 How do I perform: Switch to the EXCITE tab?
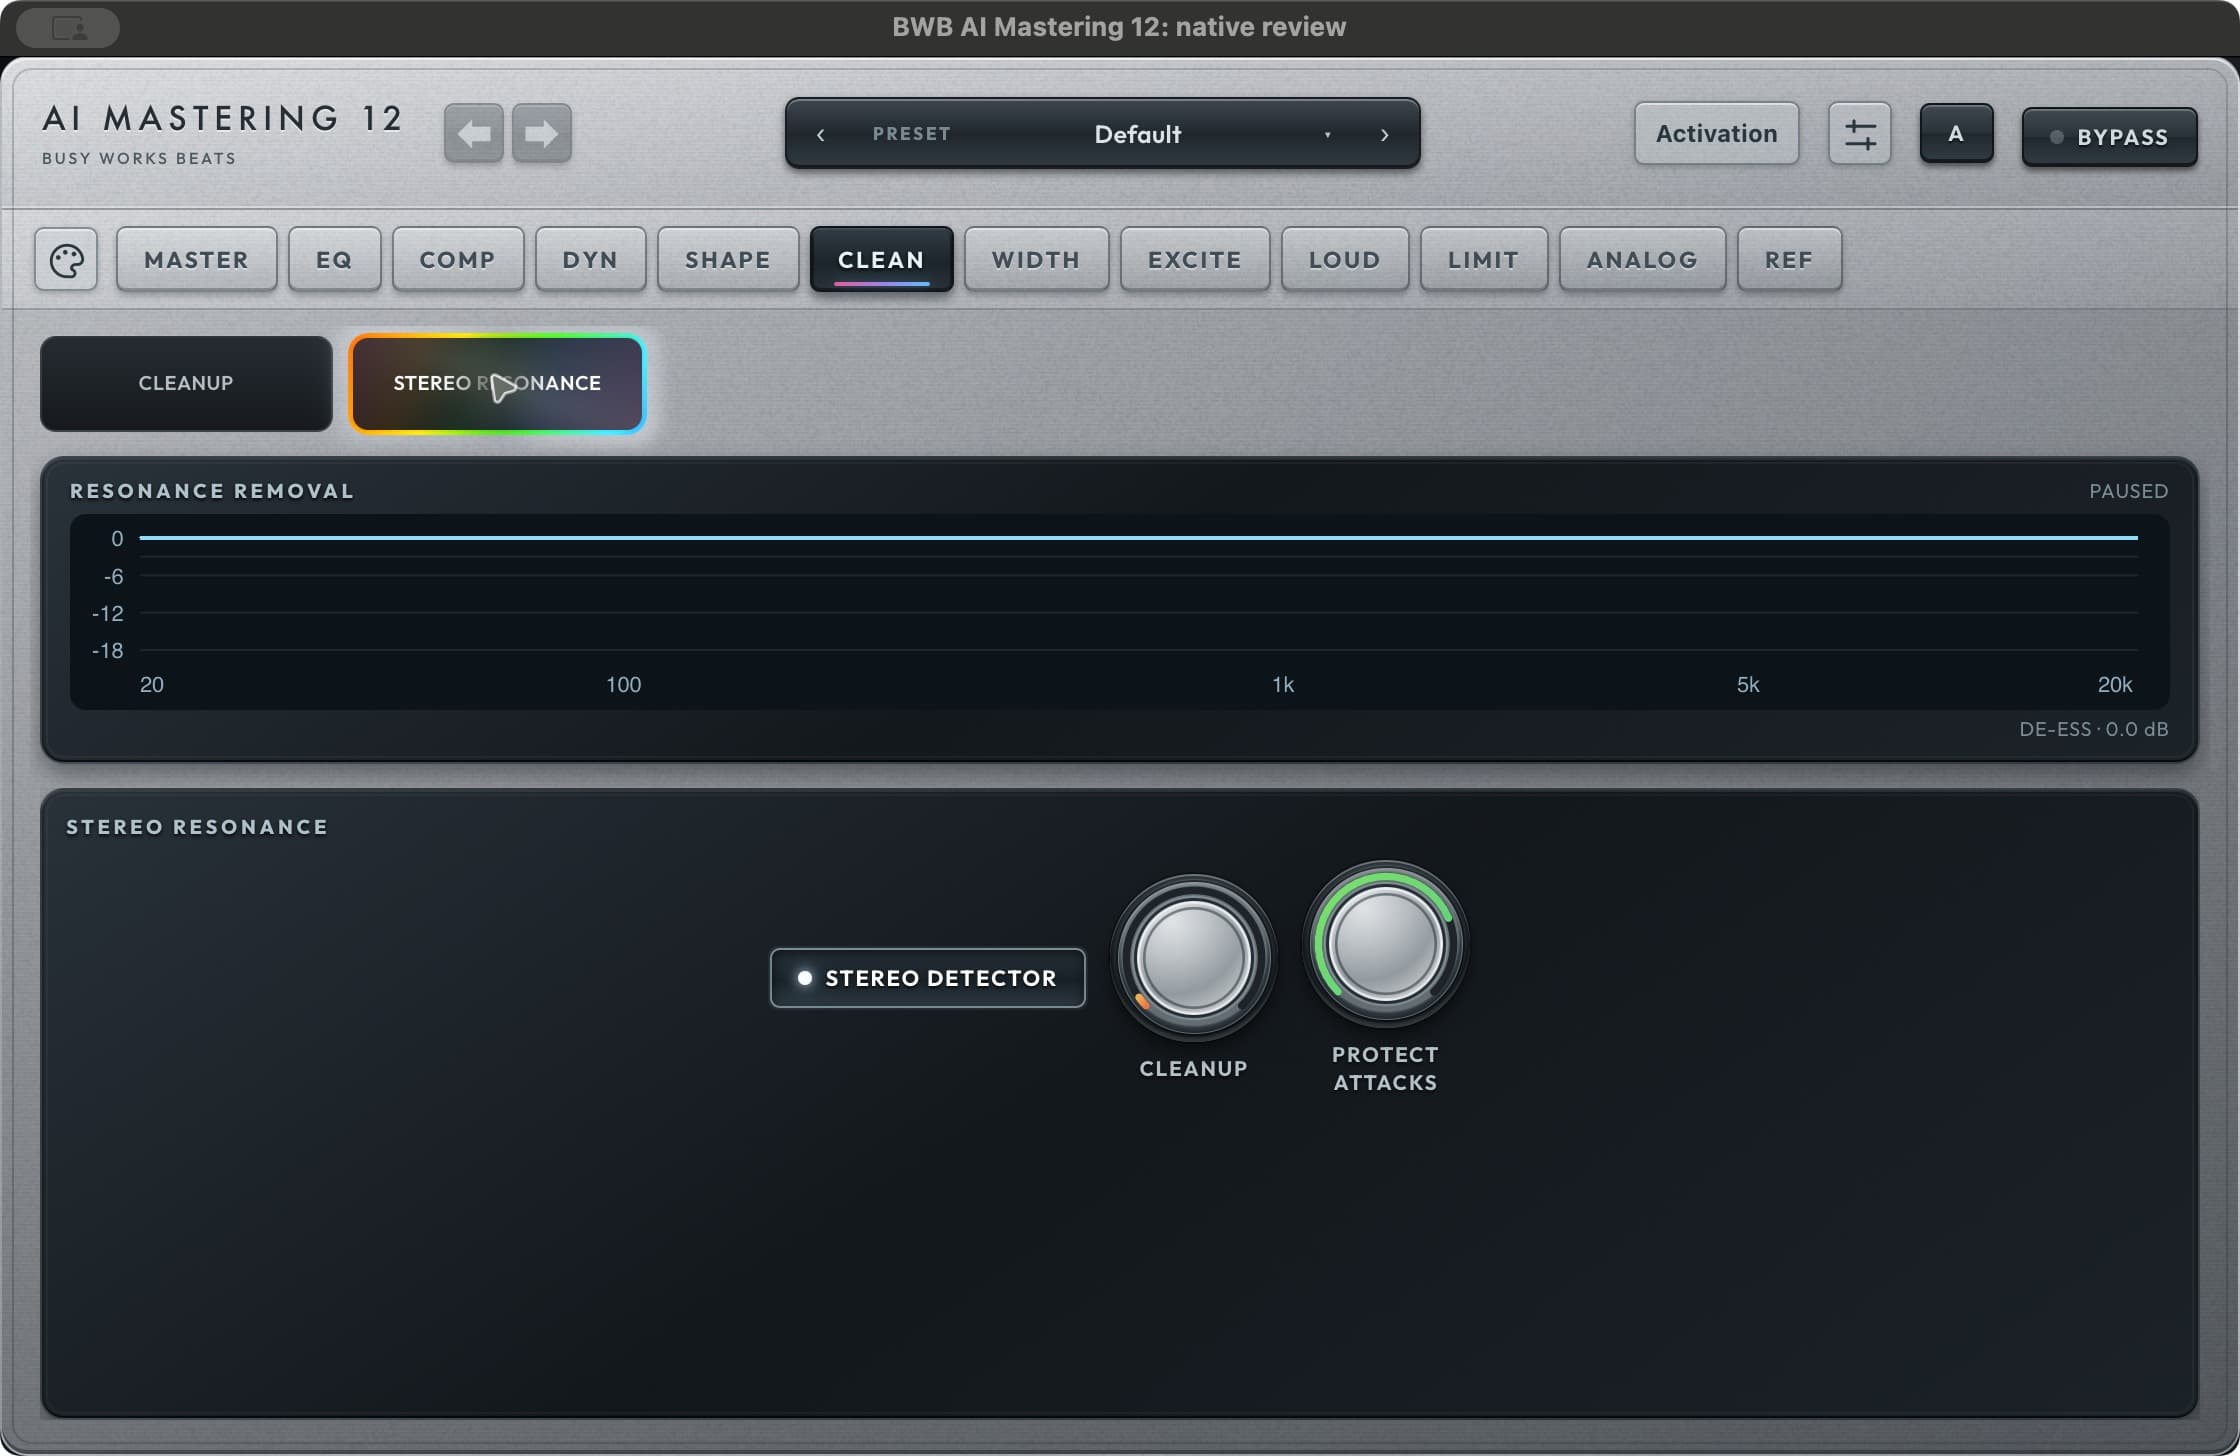pos(1195,260)
